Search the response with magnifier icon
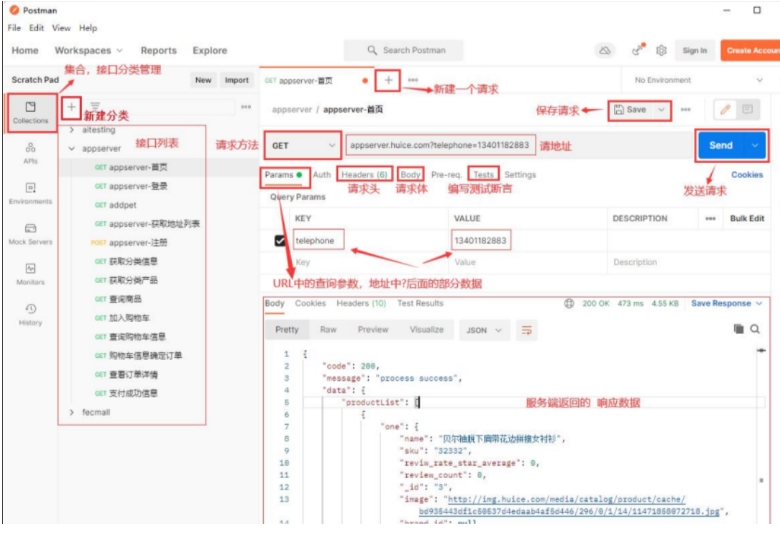The width and height of the screenshot is (780, 533). tap(755, 329)
